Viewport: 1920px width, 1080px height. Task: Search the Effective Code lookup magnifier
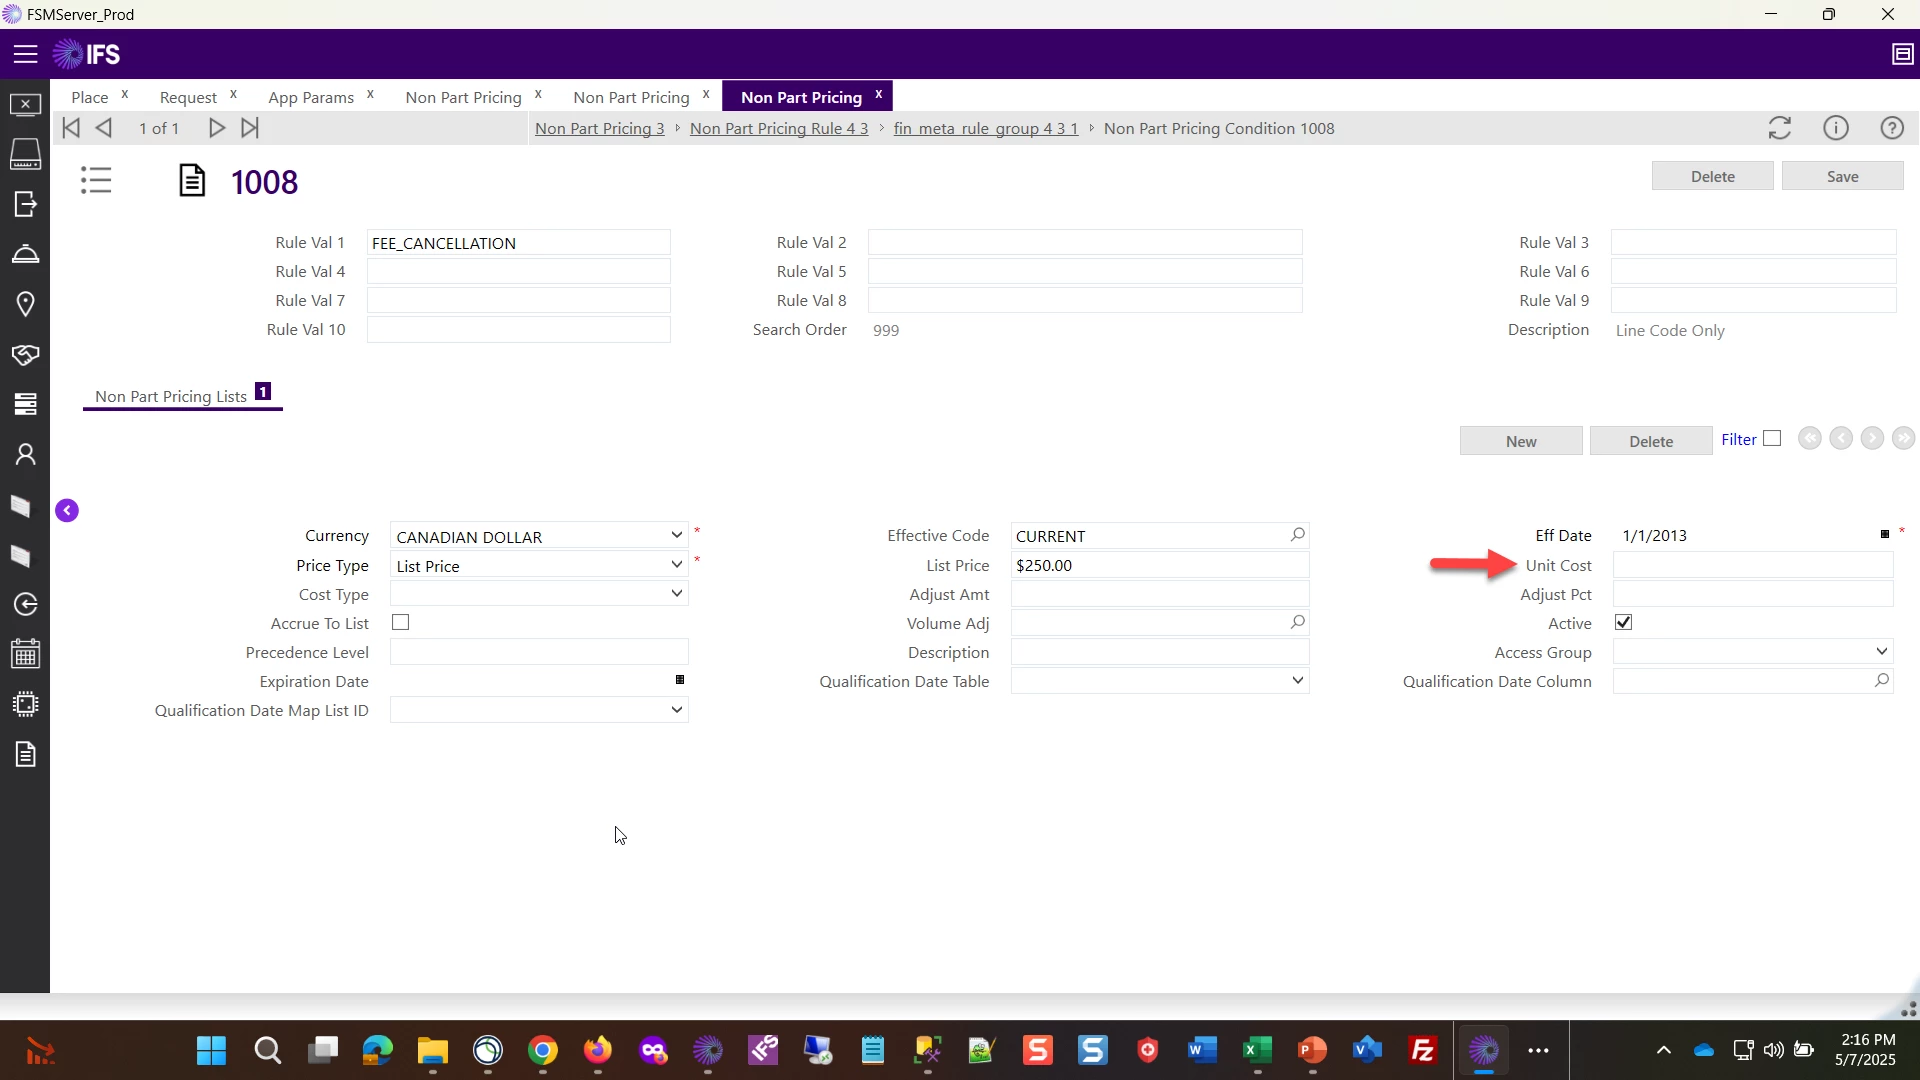pos(1297,536)
